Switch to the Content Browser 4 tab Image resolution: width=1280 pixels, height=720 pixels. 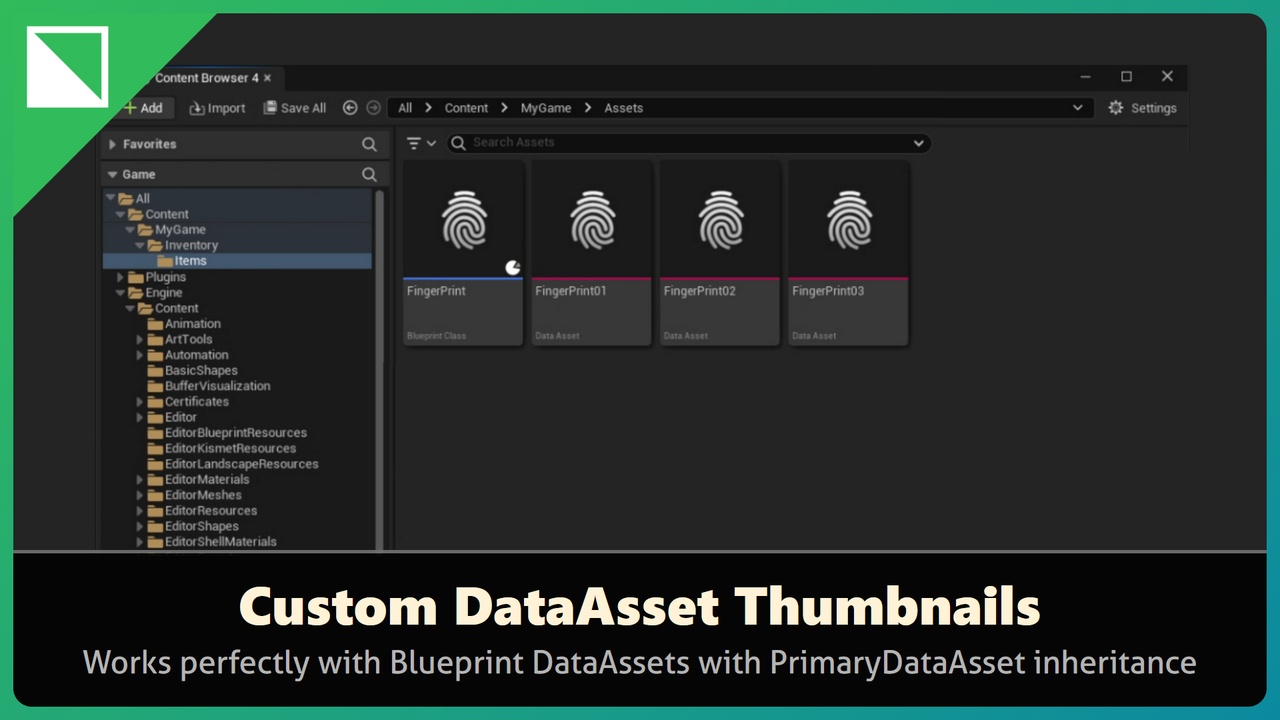pyautogui.click(x=206, y=78)
